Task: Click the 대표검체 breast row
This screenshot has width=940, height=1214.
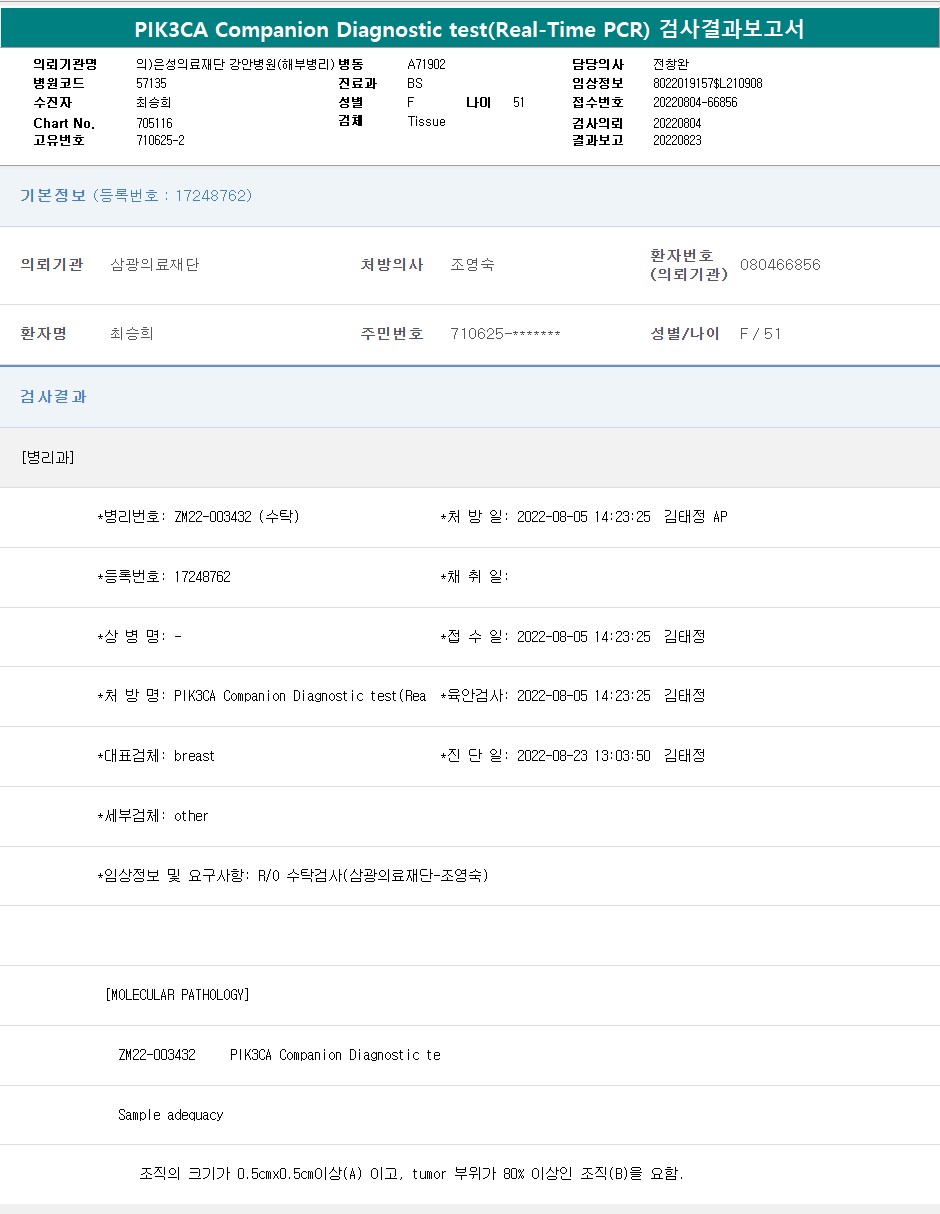Action: point(156,756)
